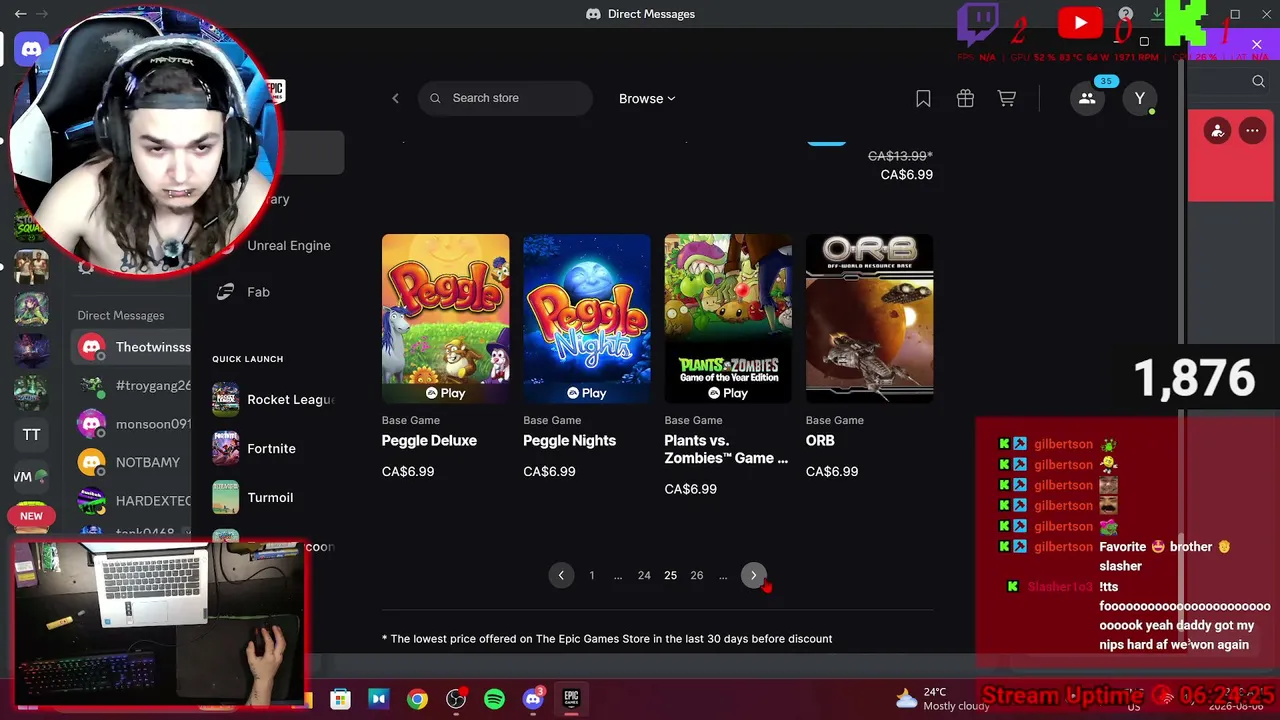Launch Rocket League from its Quick Launch icon

(x=225, y=399)
